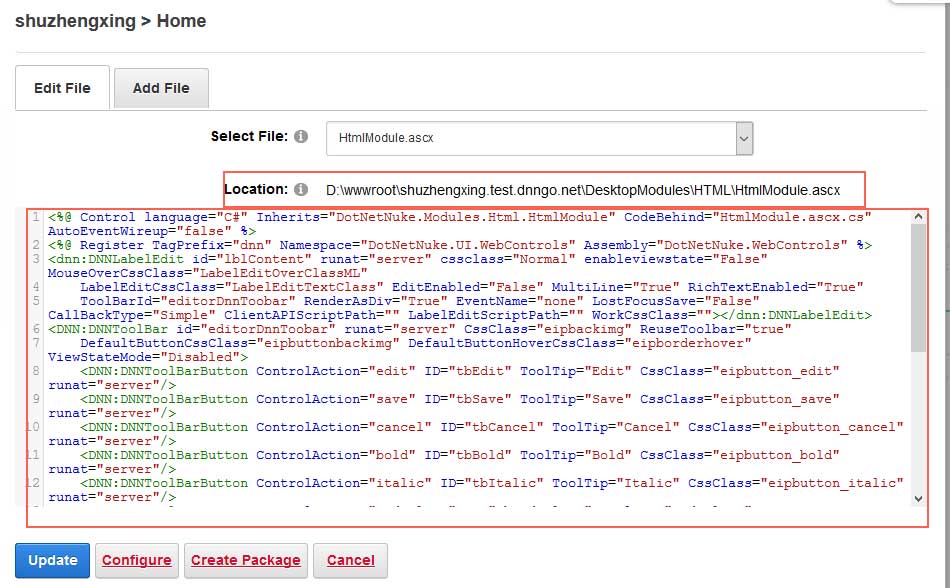Viewport: 950px width, 588px height.
Task: Switch to the Edit File tab
Action: coord(62,88)
